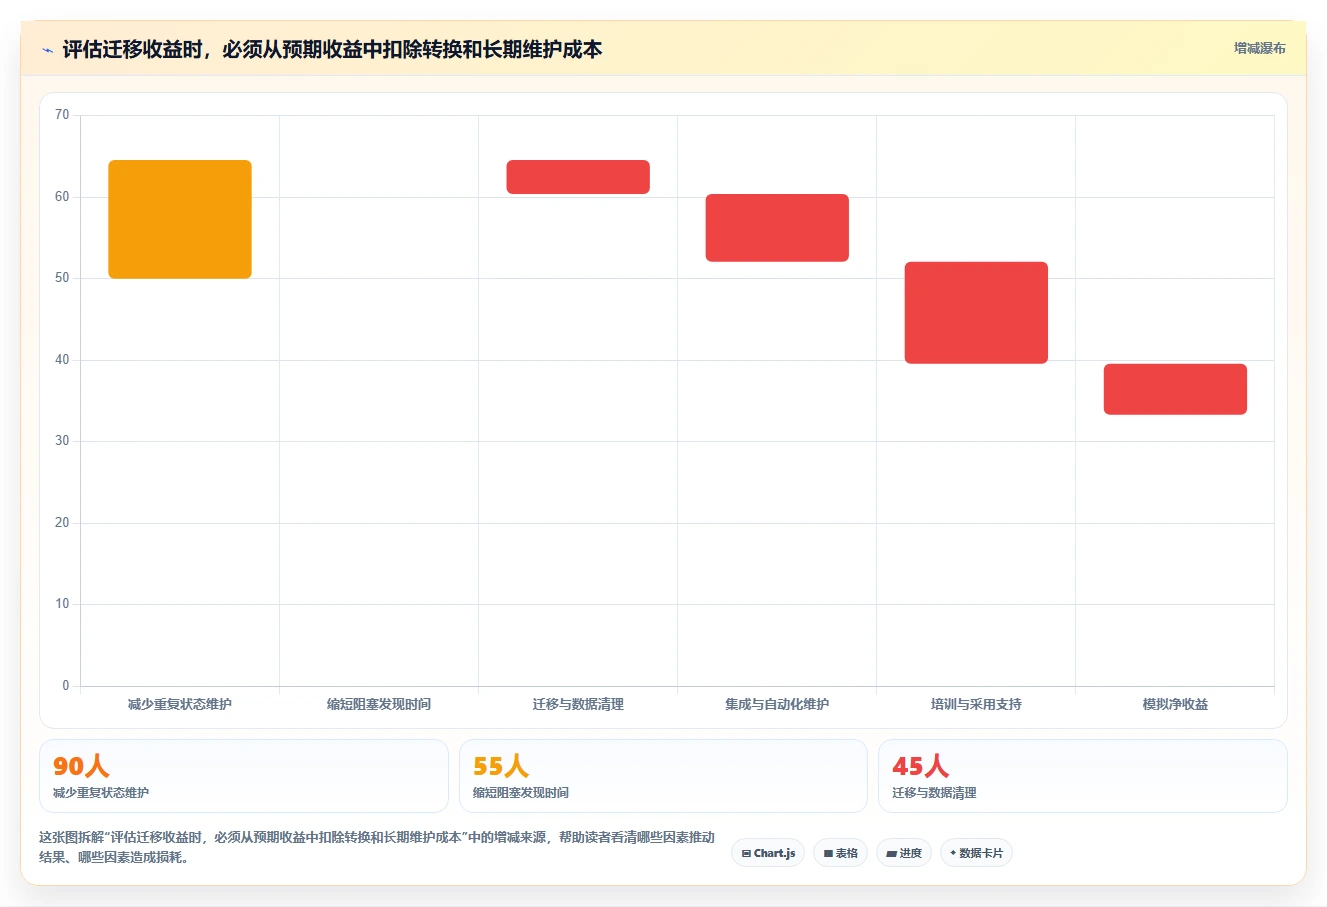This screenshot has height=907, width=1327.
Task: Click the 45人 value card
Action: click(1082, 776)
